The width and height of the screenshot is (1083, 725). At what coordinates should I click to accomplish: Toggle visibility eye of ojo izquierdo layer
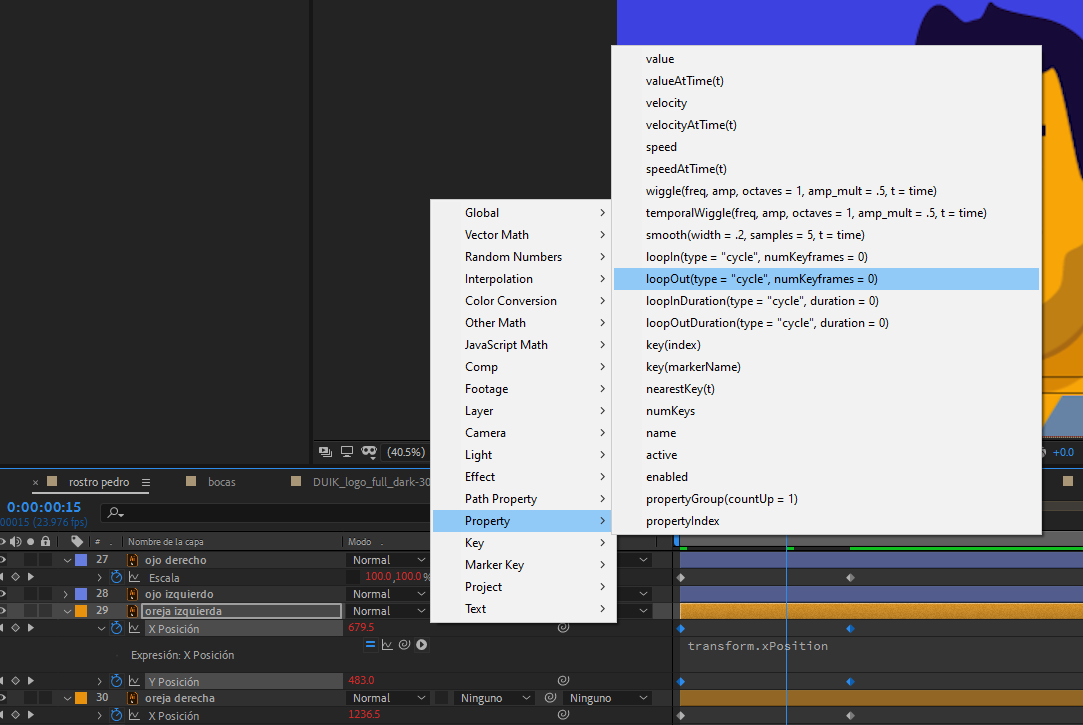4,594
